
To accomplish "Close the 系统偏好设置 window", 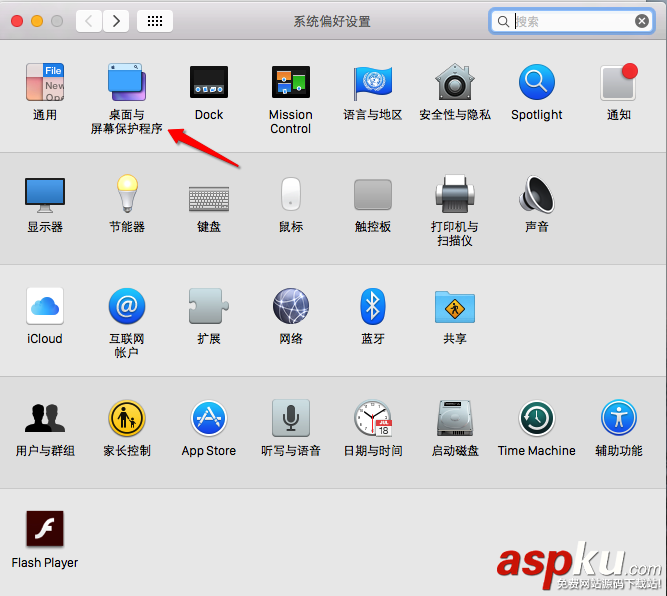I will [17, 21].
